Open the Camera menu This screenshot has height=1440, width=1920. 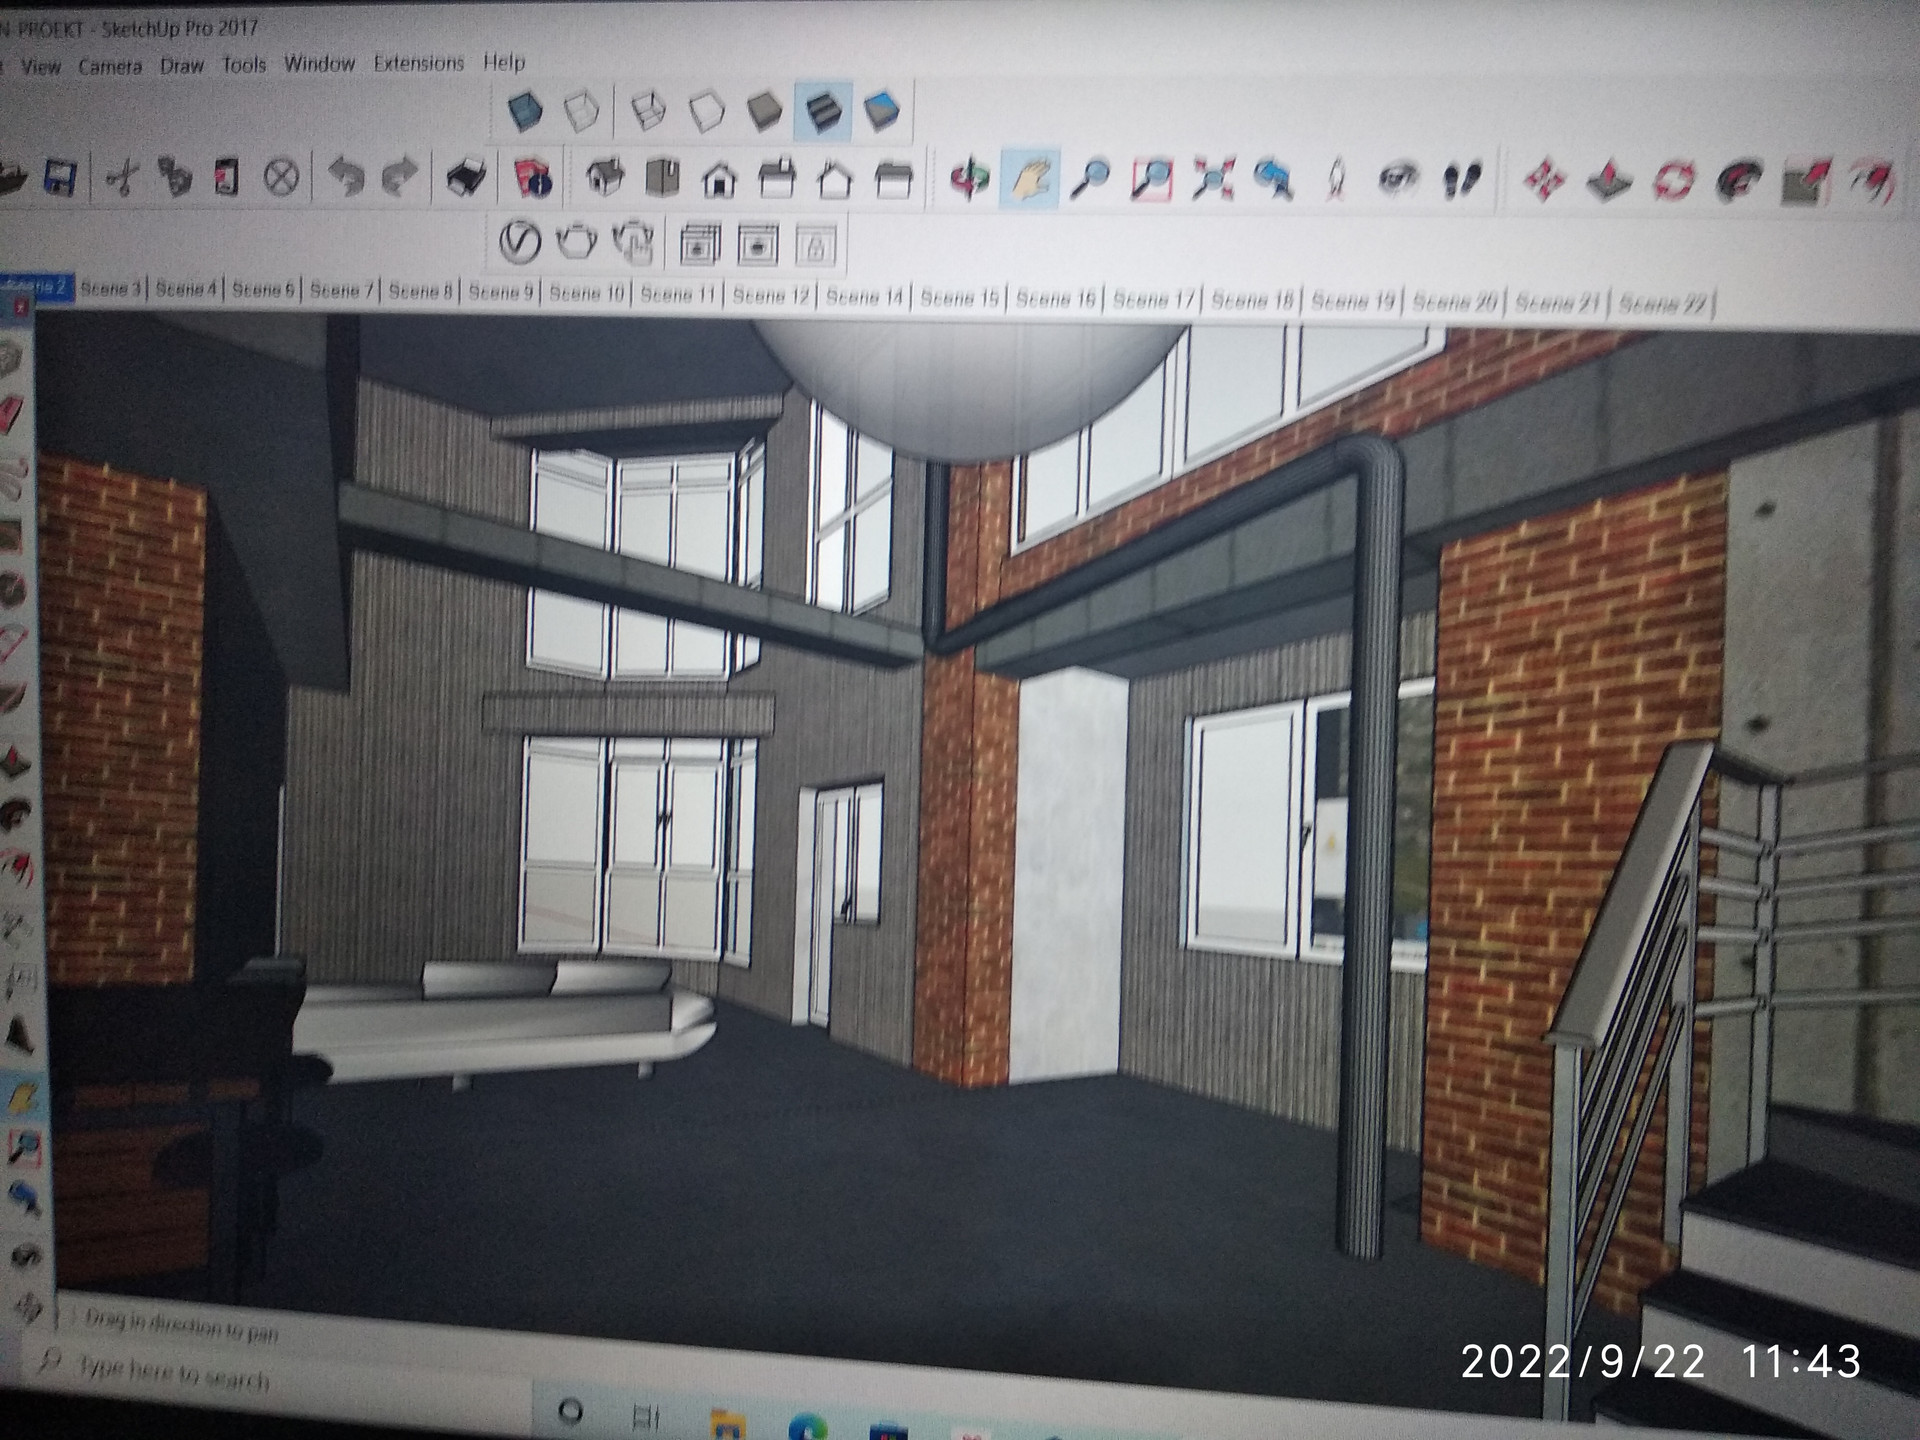[x=110, y=67]
